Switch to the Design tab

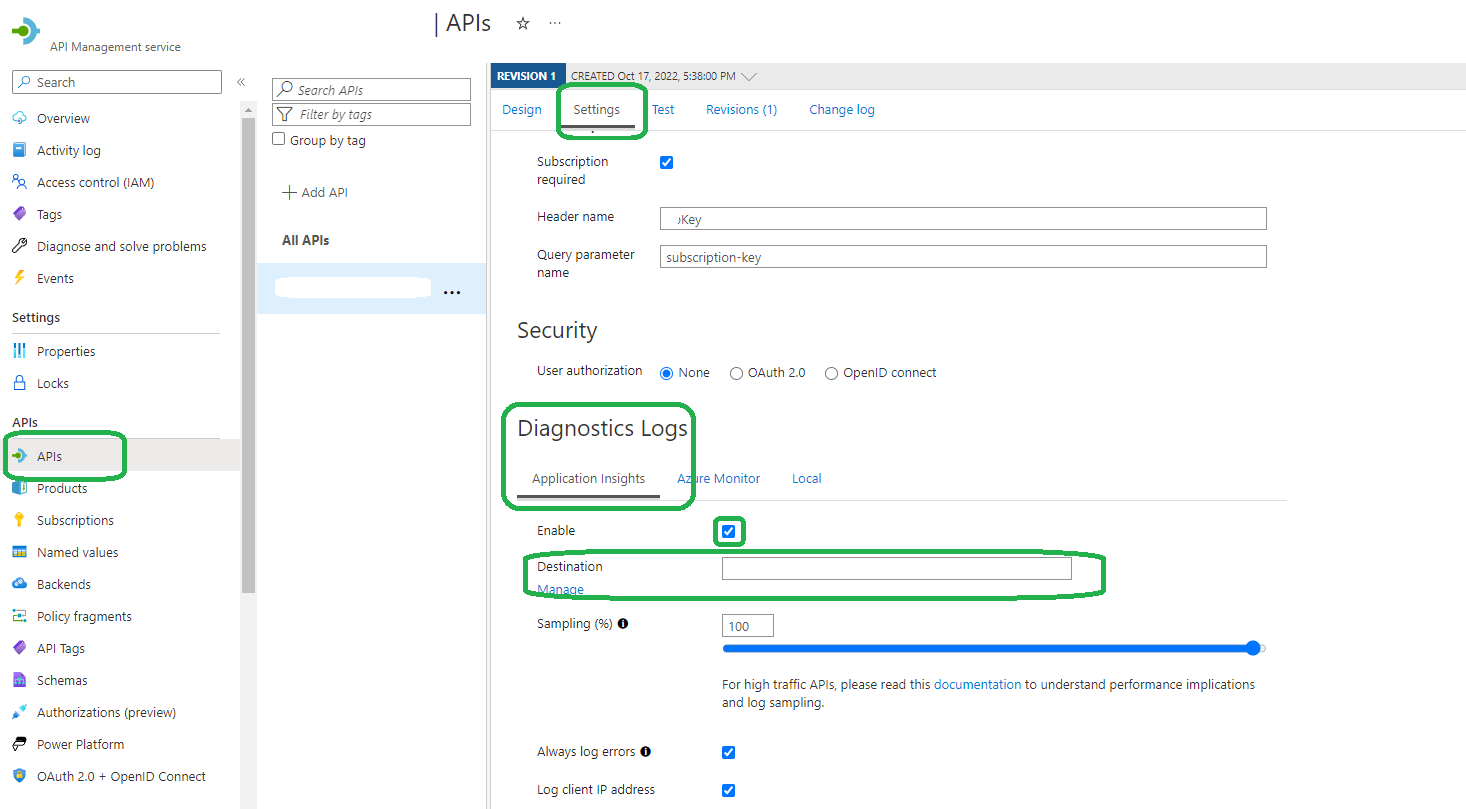click(x=522, y=110)
